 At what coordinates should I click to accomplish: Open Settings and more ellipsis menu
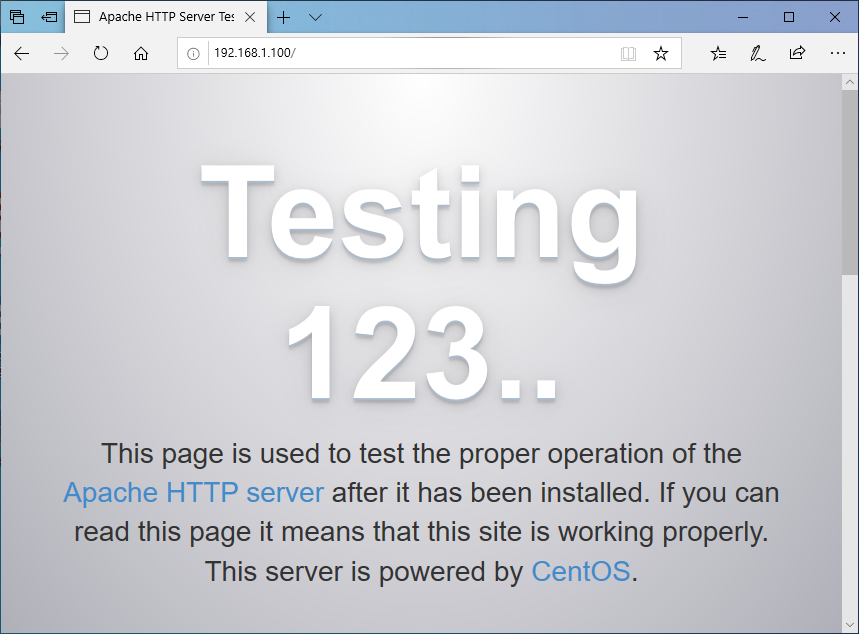(x=838, y=53)
